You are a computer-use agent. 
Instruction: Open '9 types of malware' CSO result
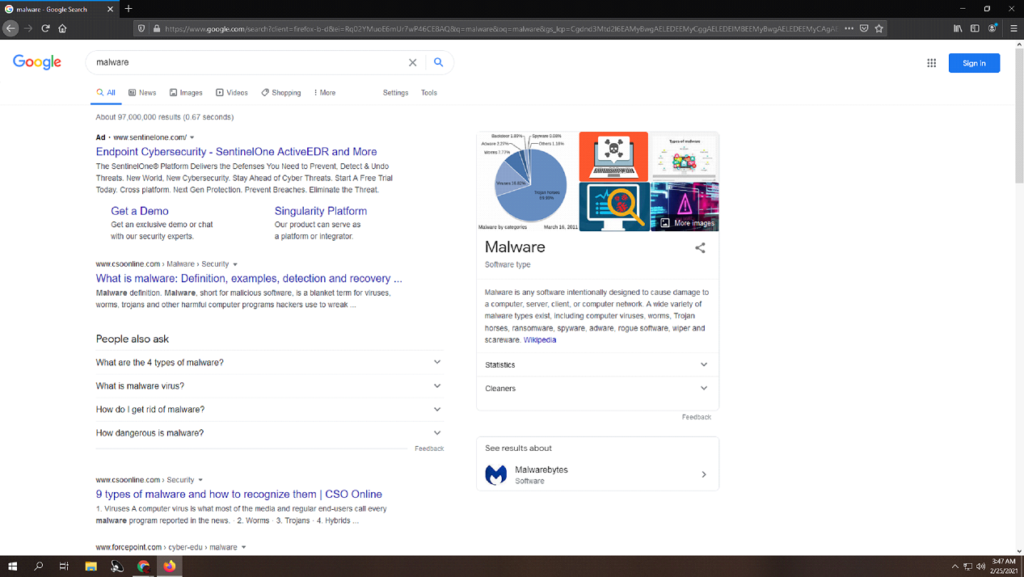239,494
